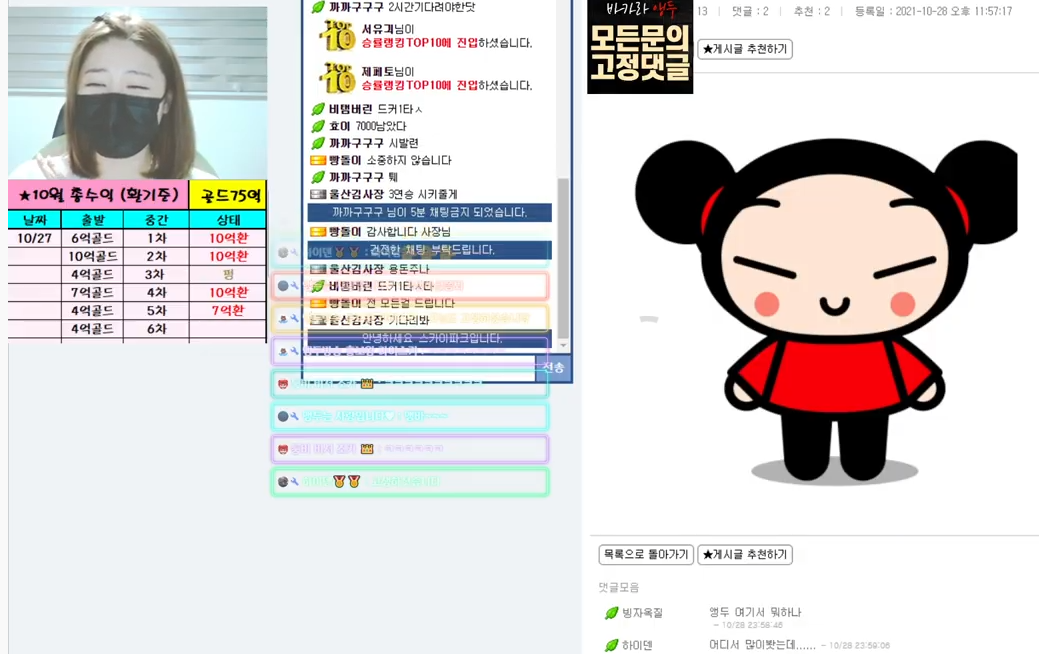1039x654 pixels.
Task: Click the upper ★게시글 추천하기 button
Action: 745,49
